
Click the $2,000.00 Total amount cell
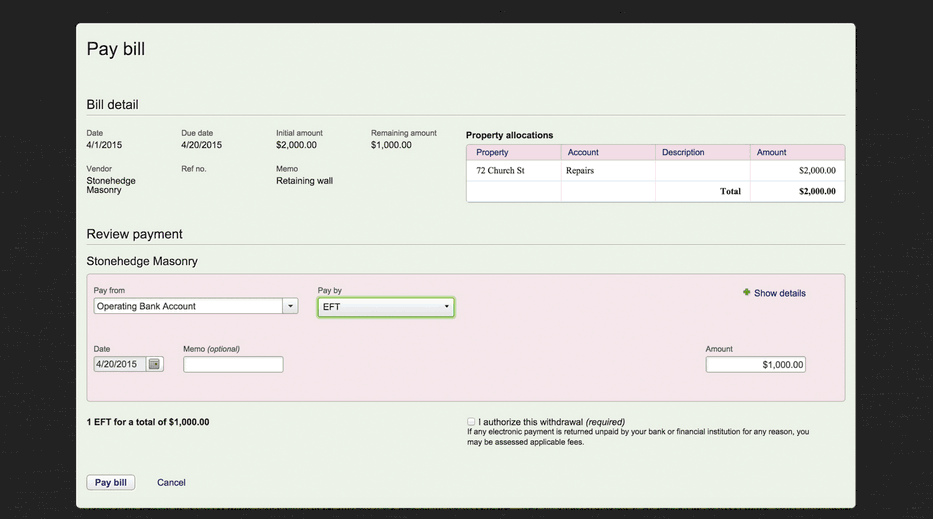(797, 192)
